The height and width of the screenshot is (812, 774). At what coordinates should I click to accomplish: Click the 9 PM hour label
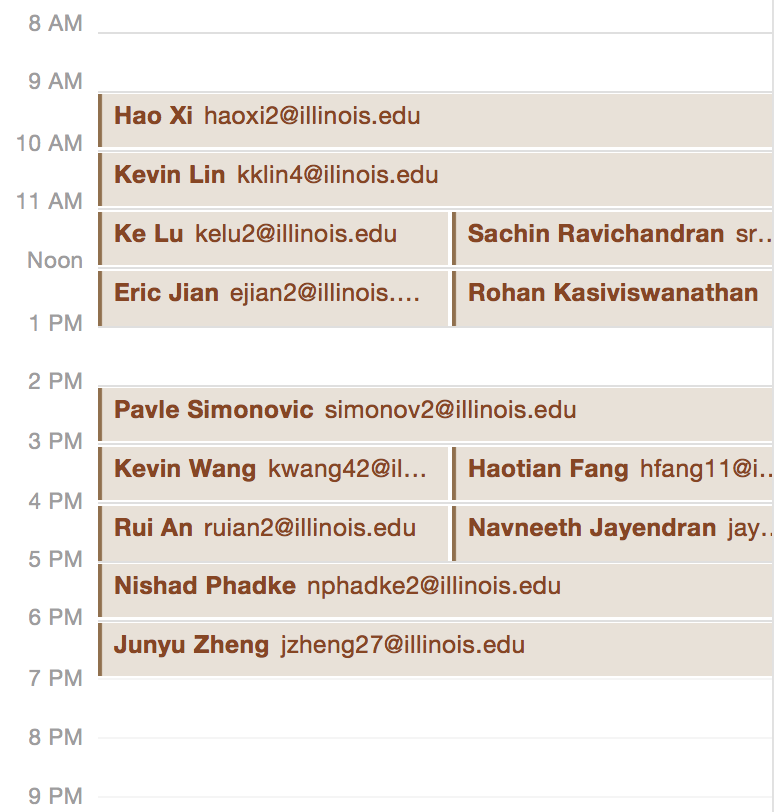point(55,797)
